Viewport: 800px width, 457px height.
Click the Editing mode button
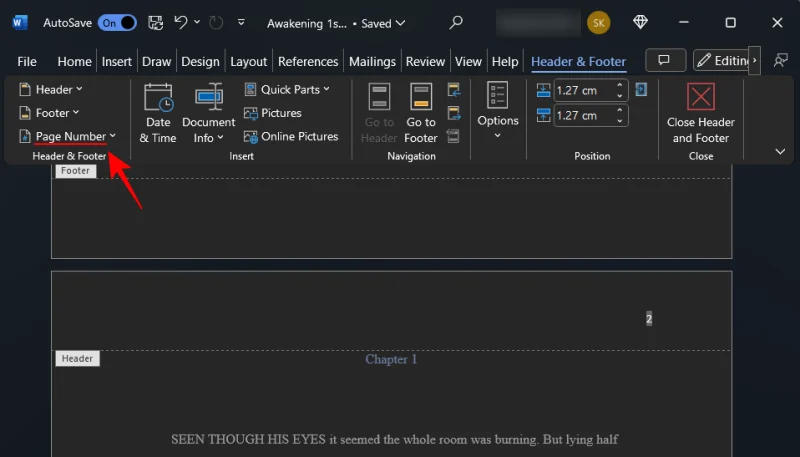pos(722,61)
